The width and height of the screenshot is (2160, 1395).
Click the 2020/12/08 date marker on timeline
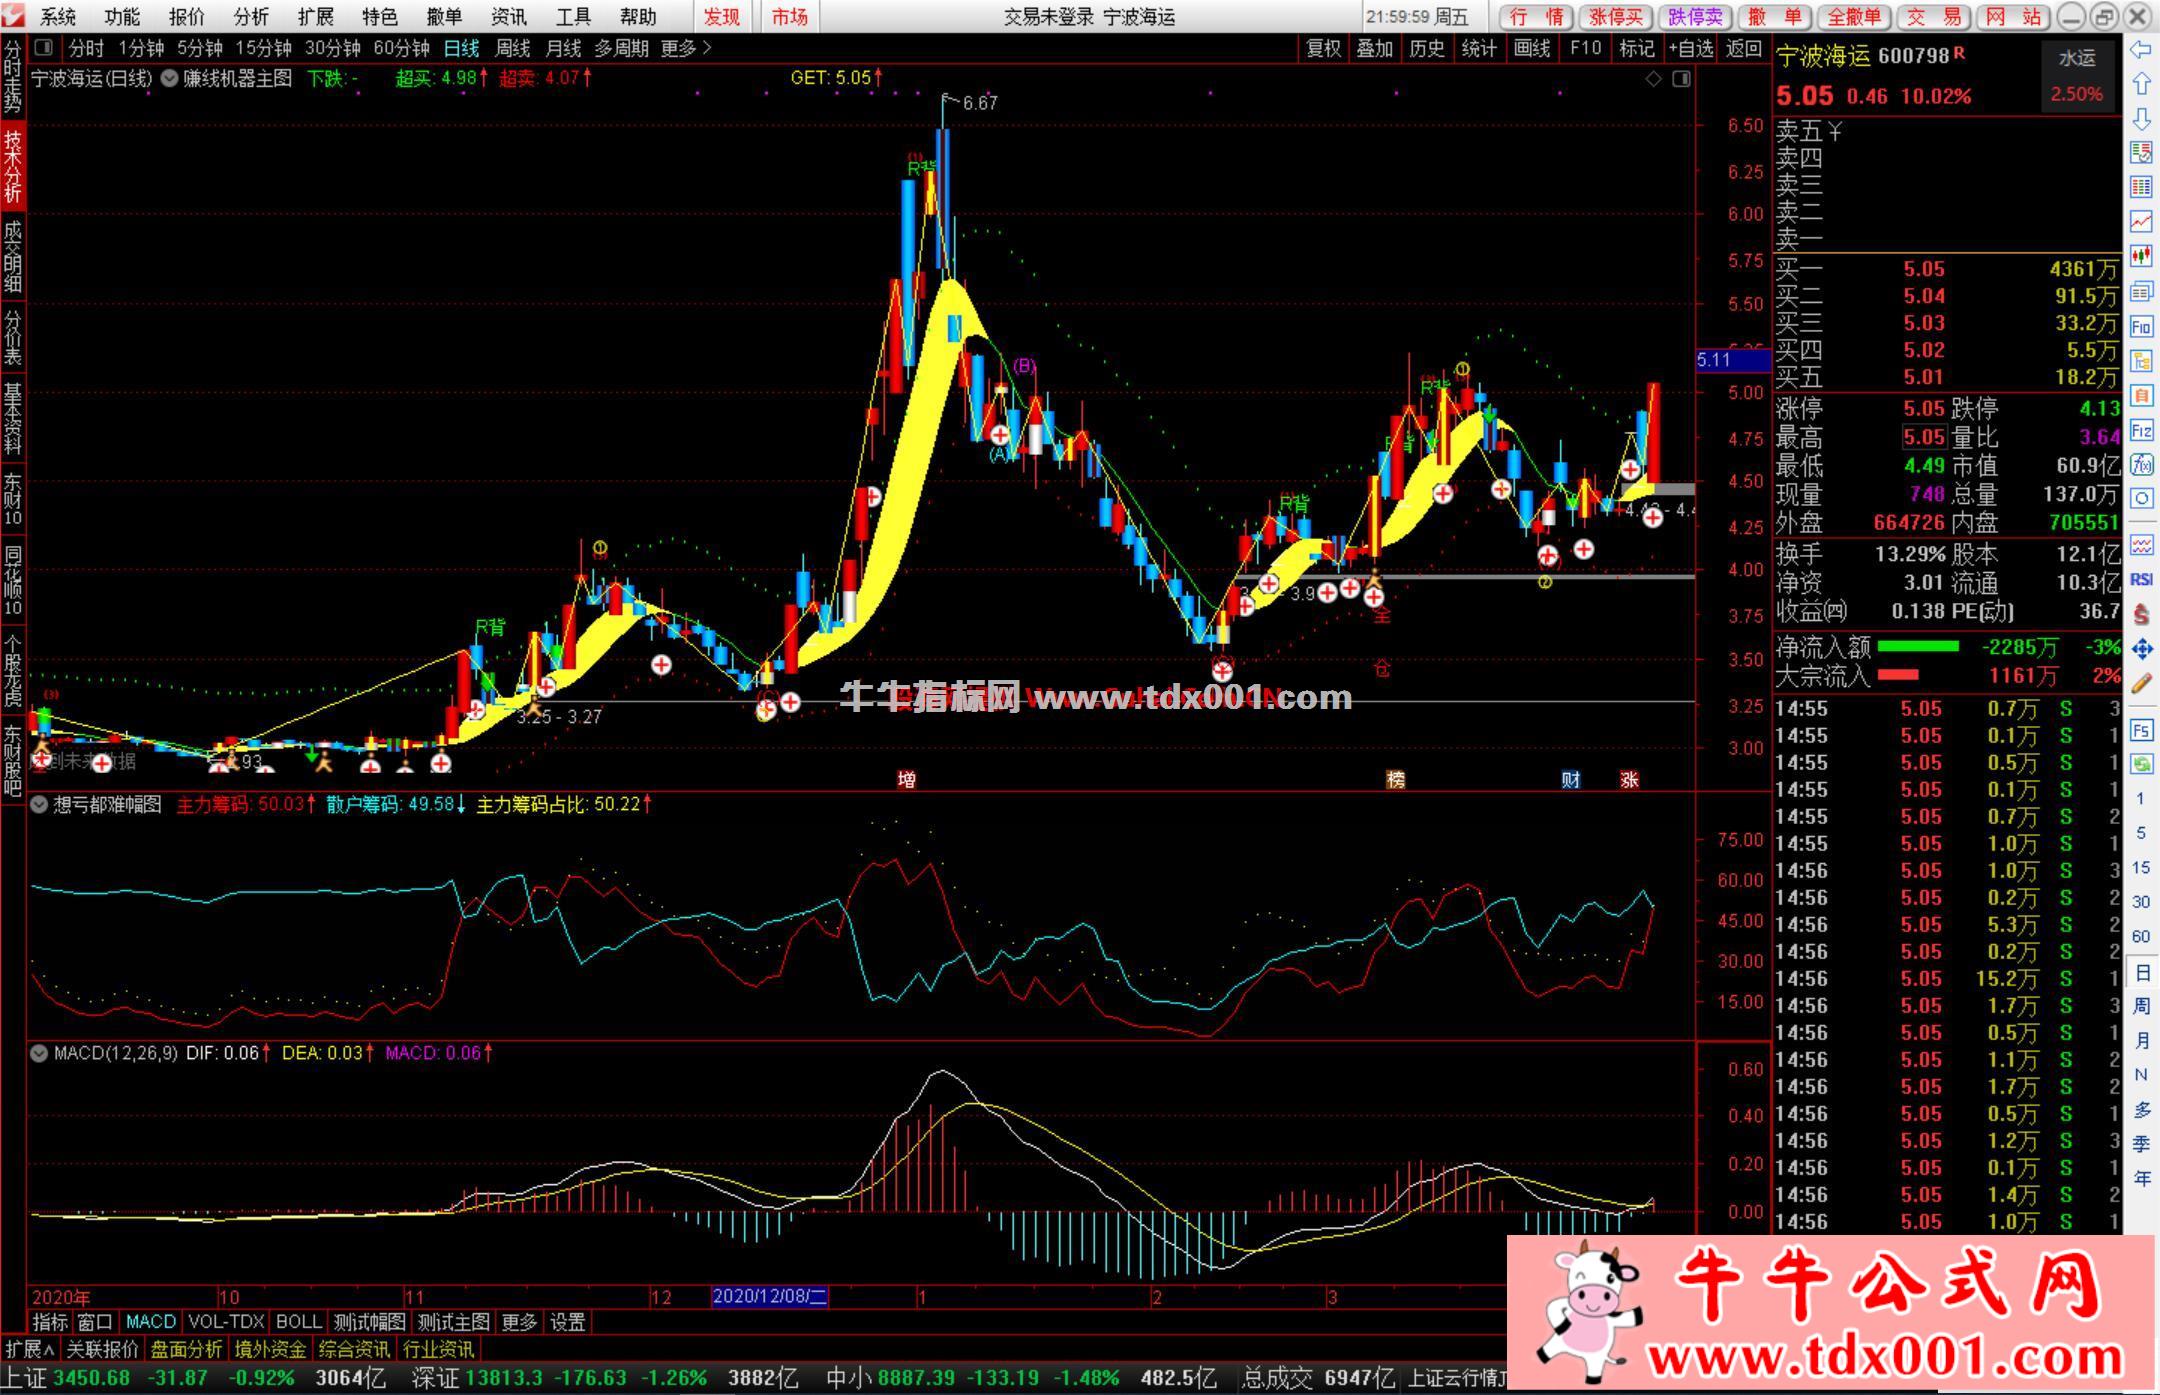(769, 1297)
